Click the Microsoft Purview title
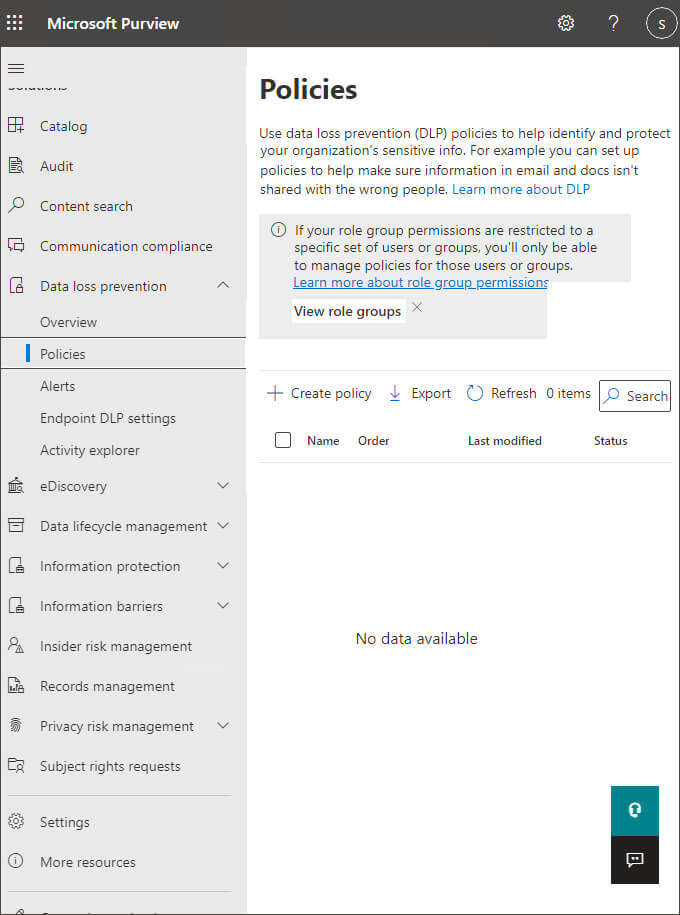The width and height of the screenshot is (680, 915). (113, 23)
